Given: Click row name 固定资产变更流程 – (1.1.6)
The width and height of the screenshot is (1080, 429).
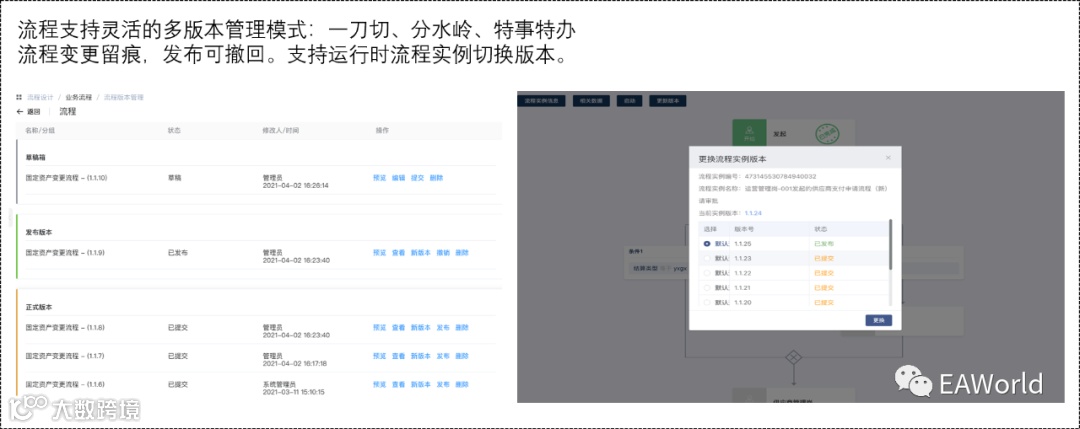Looking at the screenshot, I should pos(65,384).
